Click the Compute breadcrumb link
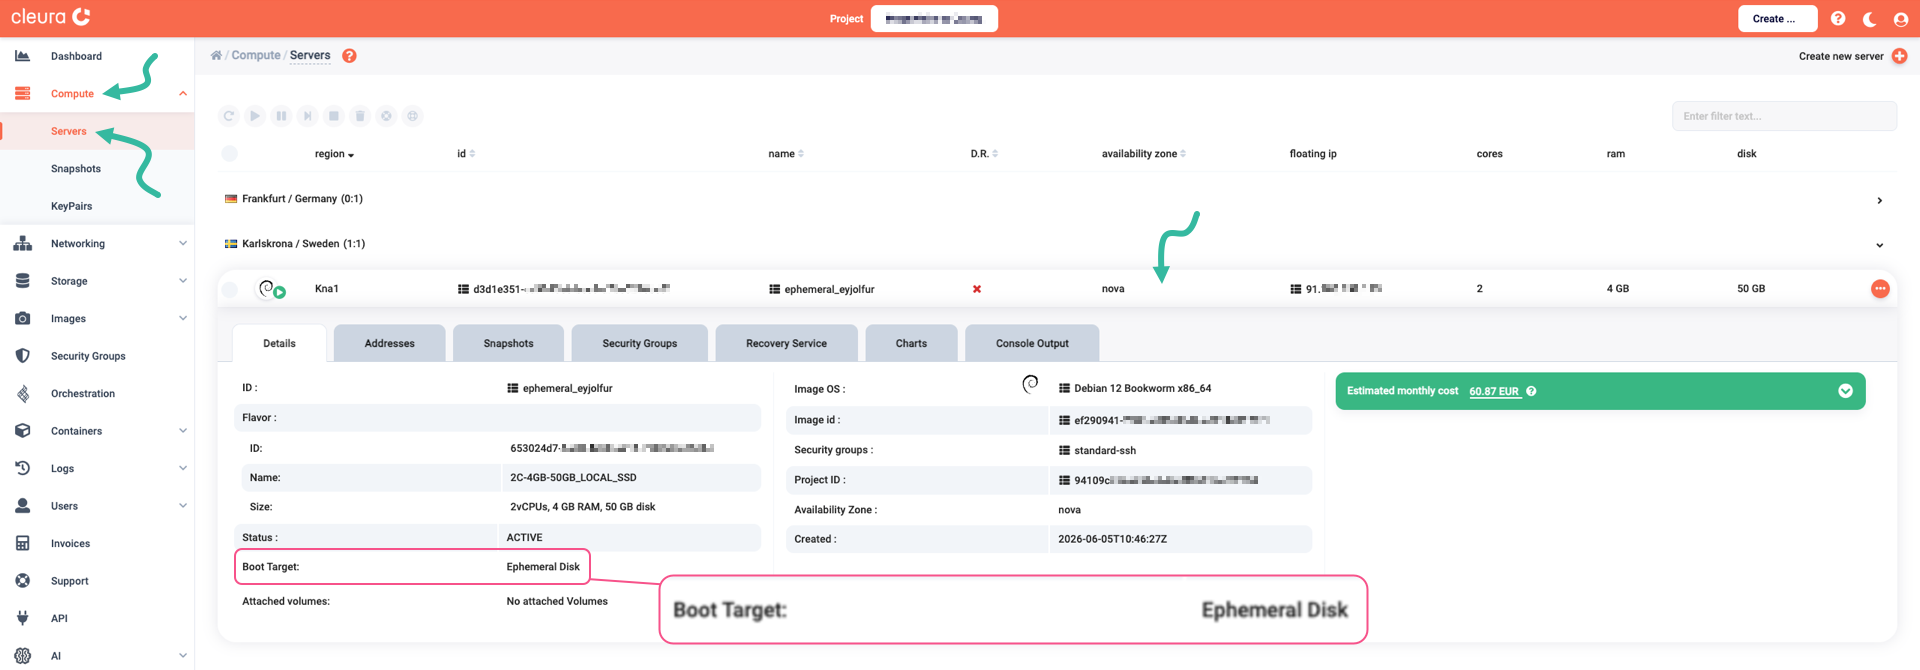1920x670 pixels. click(256, 55)
